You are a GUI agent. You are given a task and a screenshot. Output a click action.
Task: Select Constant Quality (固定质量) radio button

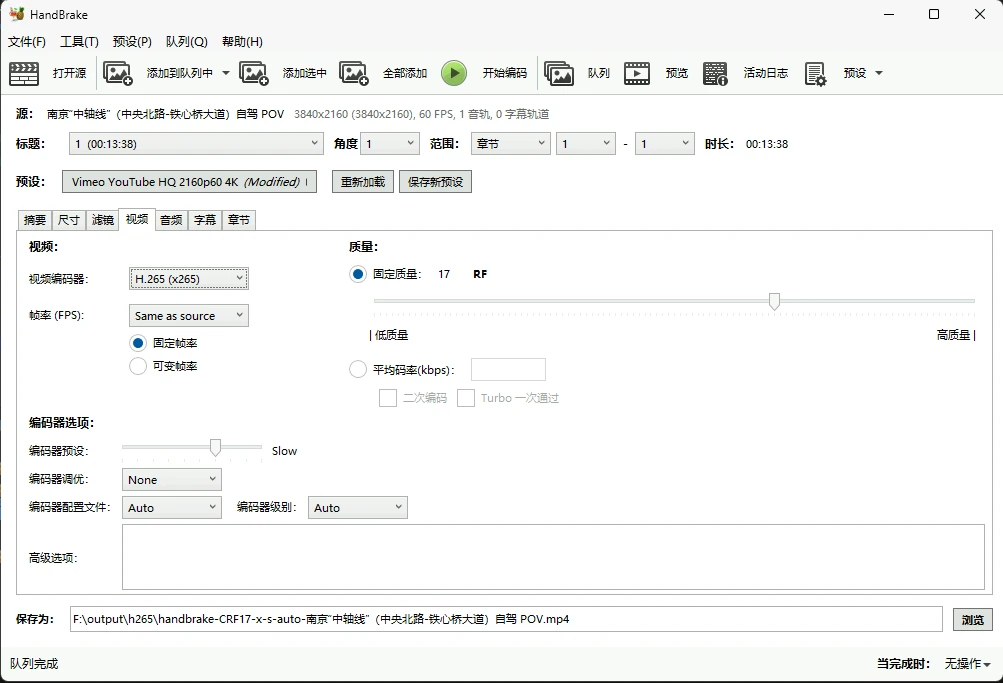(358, 274)
